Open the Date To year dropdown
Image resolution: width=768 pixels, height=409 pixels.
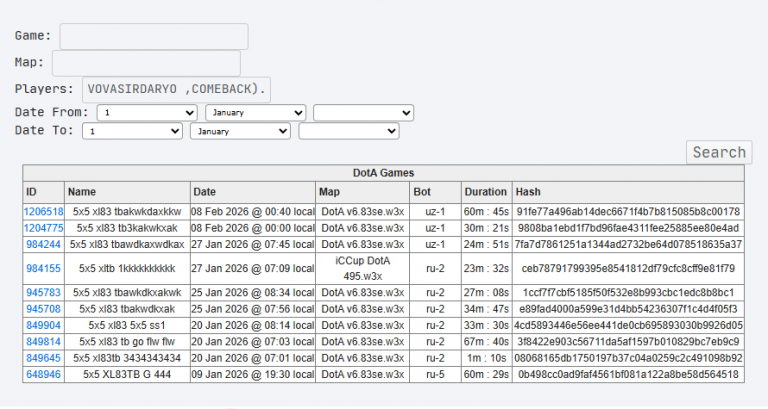coord(349,131)
